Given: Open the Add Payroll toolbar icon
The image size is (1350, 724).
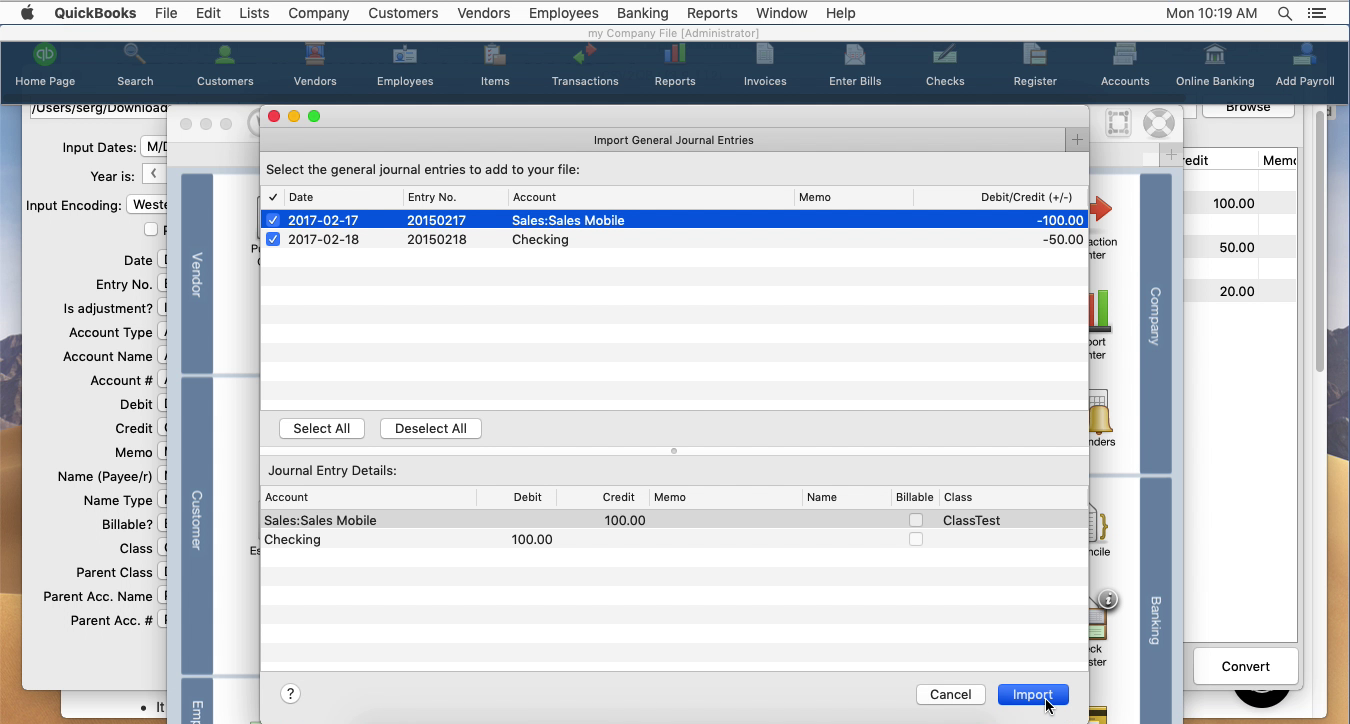Looking at the screenshot, I should (1305, 65).
